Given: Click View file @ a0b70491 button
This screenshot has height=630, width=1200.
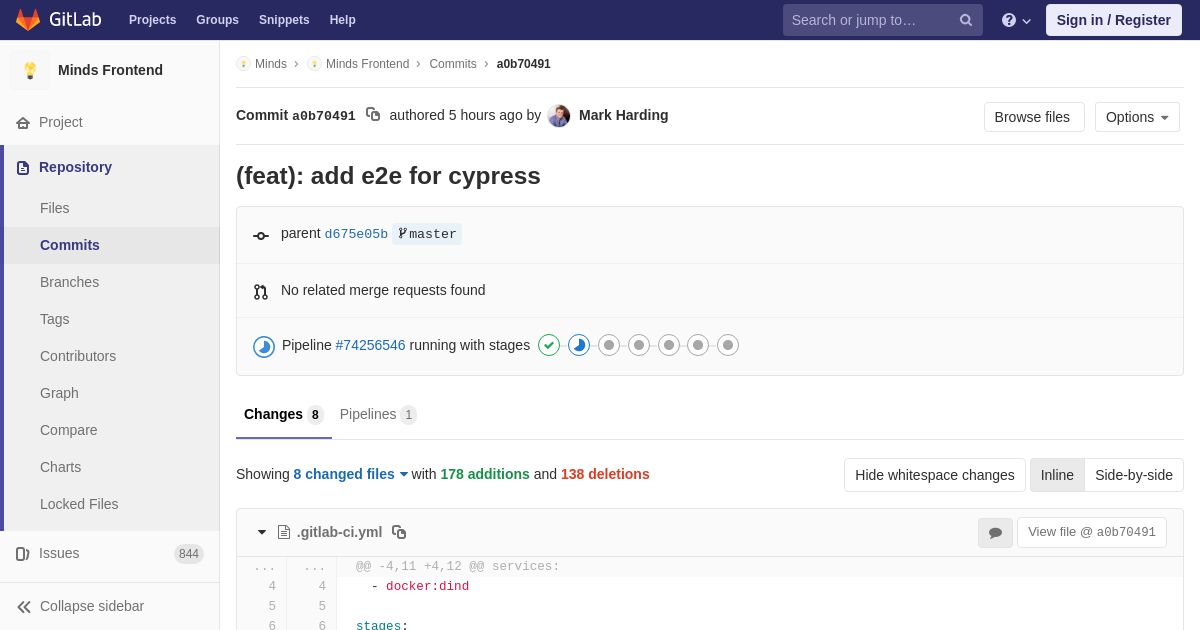Looking at the screenshot, I should (x=1092, y=532).
